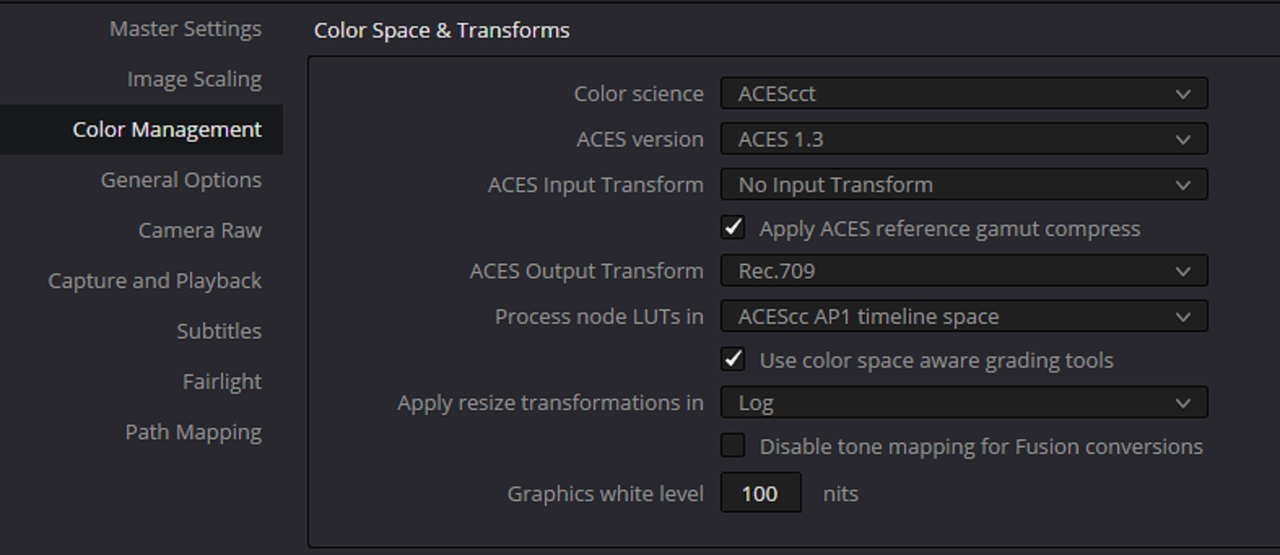Open Apply resize transformations in dropdown
Viewport: 1280px width, 555px height.
(964, 403)
